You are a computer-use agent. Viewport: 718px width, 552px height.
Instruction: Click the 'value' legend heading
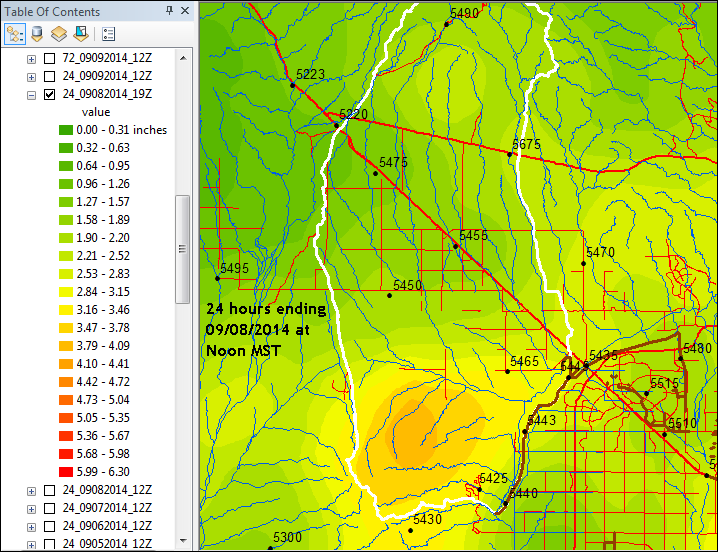(96, 112)
